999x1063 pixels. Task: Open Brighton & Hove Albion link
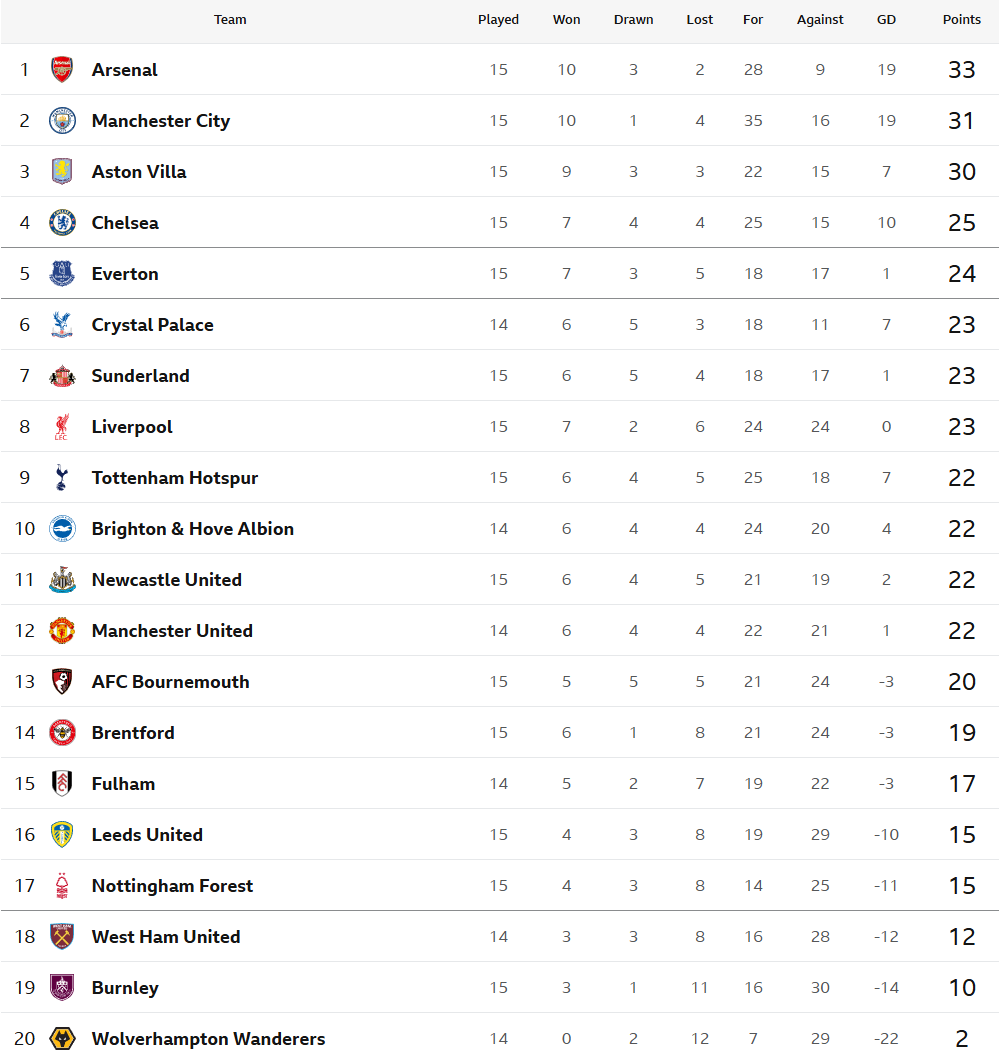point(193,529)
